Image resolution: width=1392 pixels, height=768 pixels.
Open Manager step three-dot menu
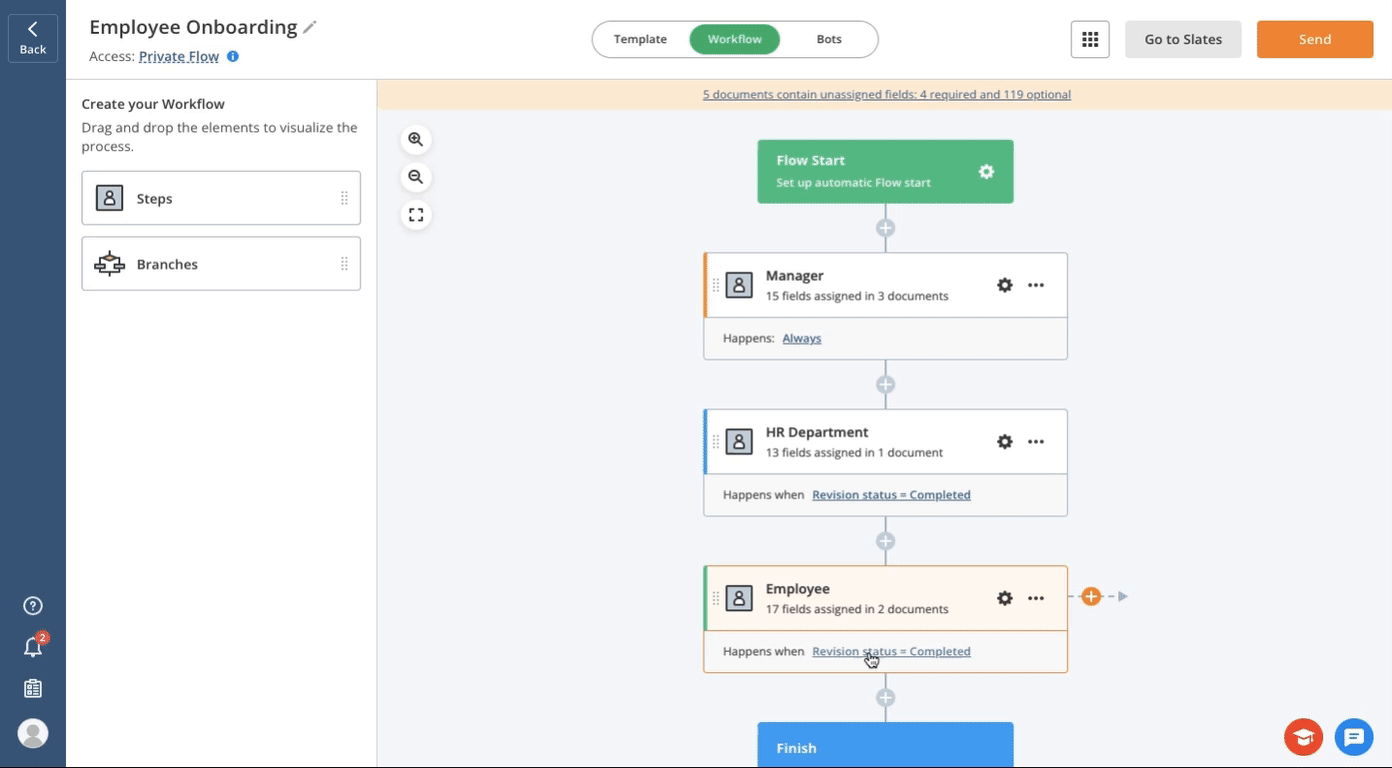point(1036,285)
